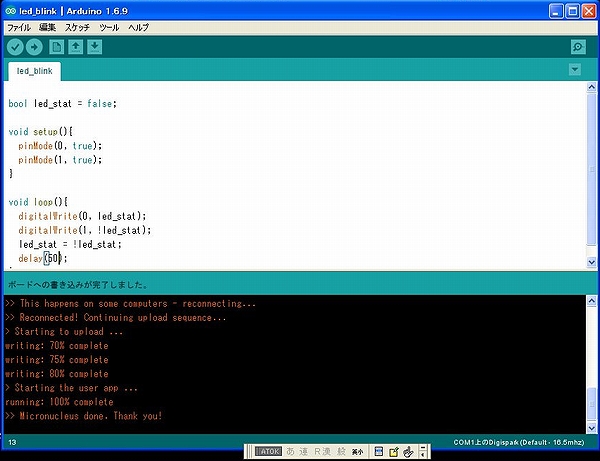
Task: Click the Verify checkmark button
Action: (x=15, y=47)
